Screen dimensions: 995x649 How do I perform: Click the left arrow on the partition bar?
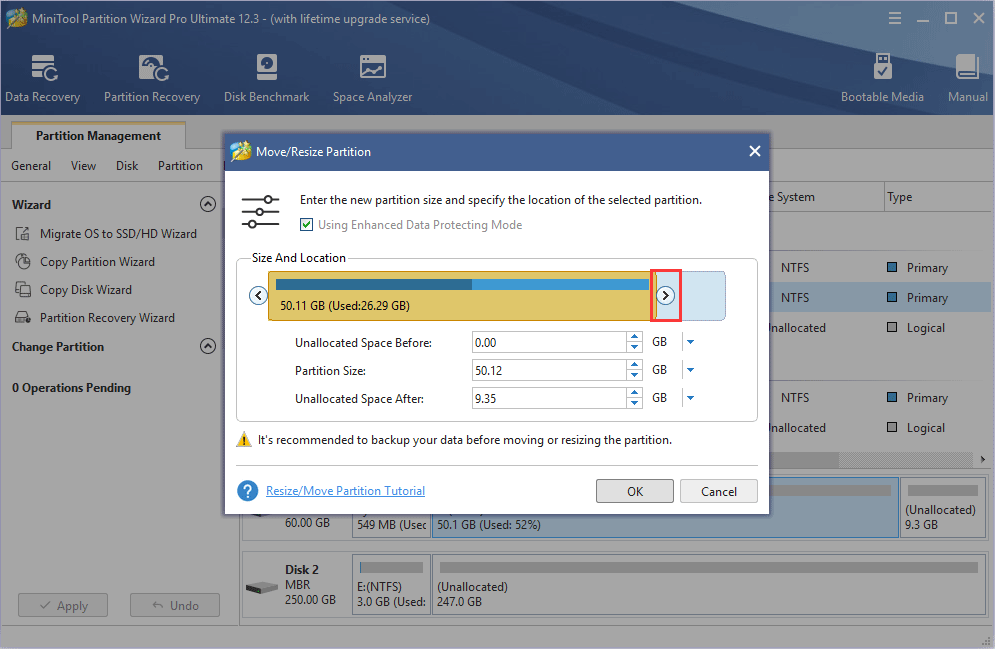pos(258,296)
